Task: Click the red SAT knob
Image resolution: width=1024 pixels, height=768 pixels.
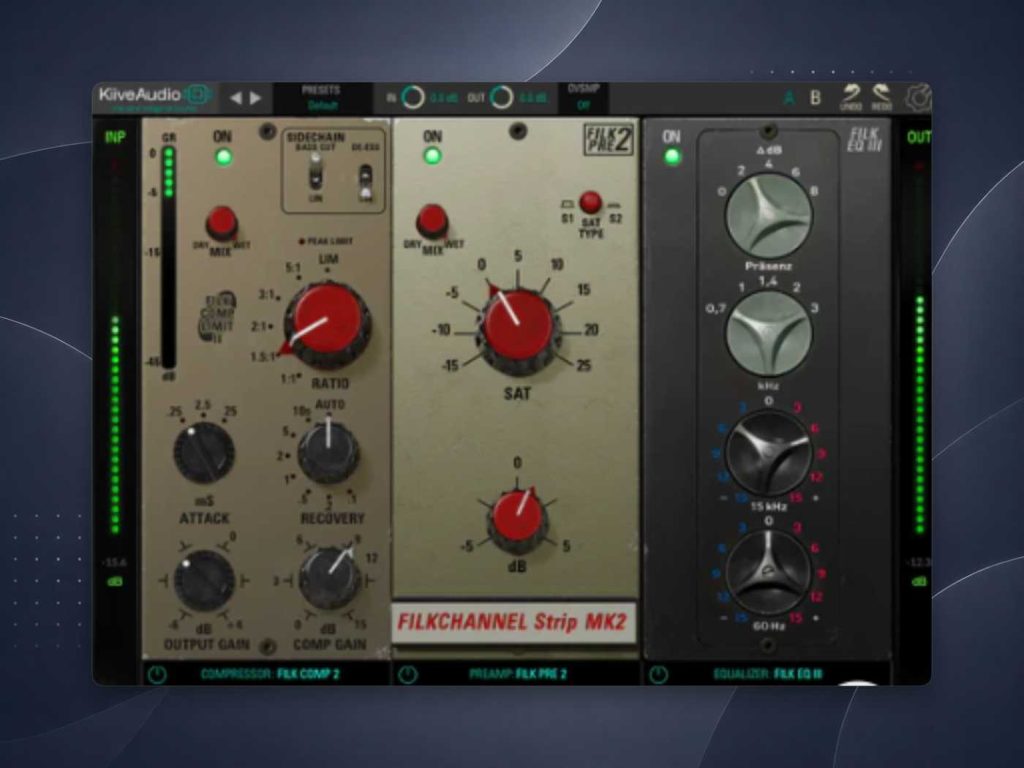Action: coord(519,329)
